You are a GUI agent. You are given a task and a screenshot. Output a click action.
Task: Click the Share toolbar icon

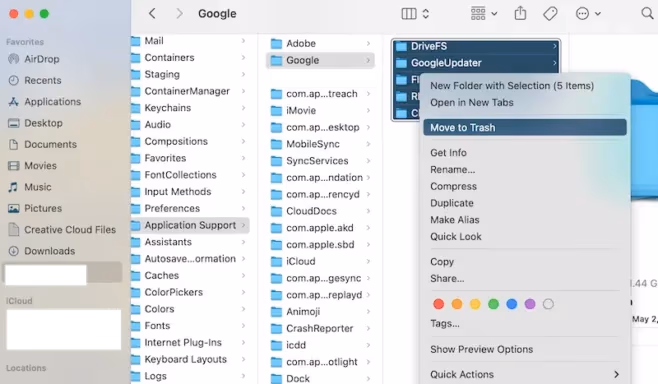[x=520, y=13]
